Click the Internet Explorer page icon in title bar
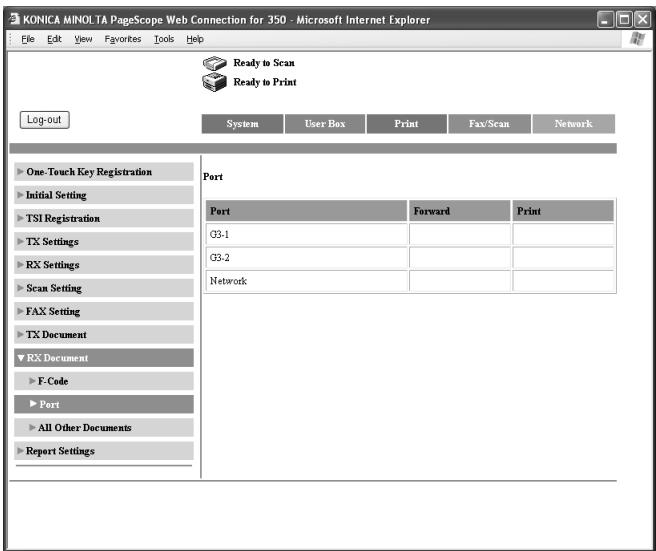The image size is (656, 551). click(x=15, y=19)
